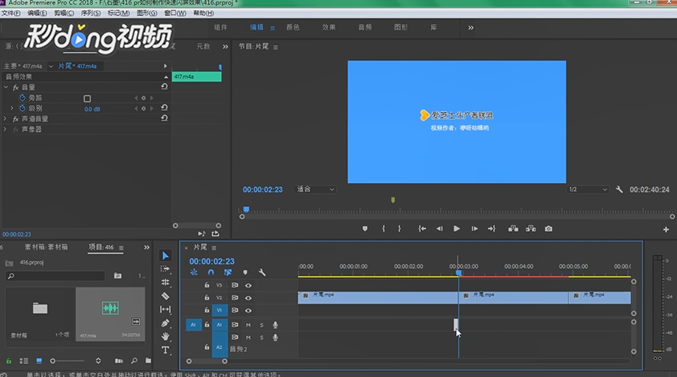Open timeline display settings wrench
This screenshot has width=677, height=377.
pos(262,272)
